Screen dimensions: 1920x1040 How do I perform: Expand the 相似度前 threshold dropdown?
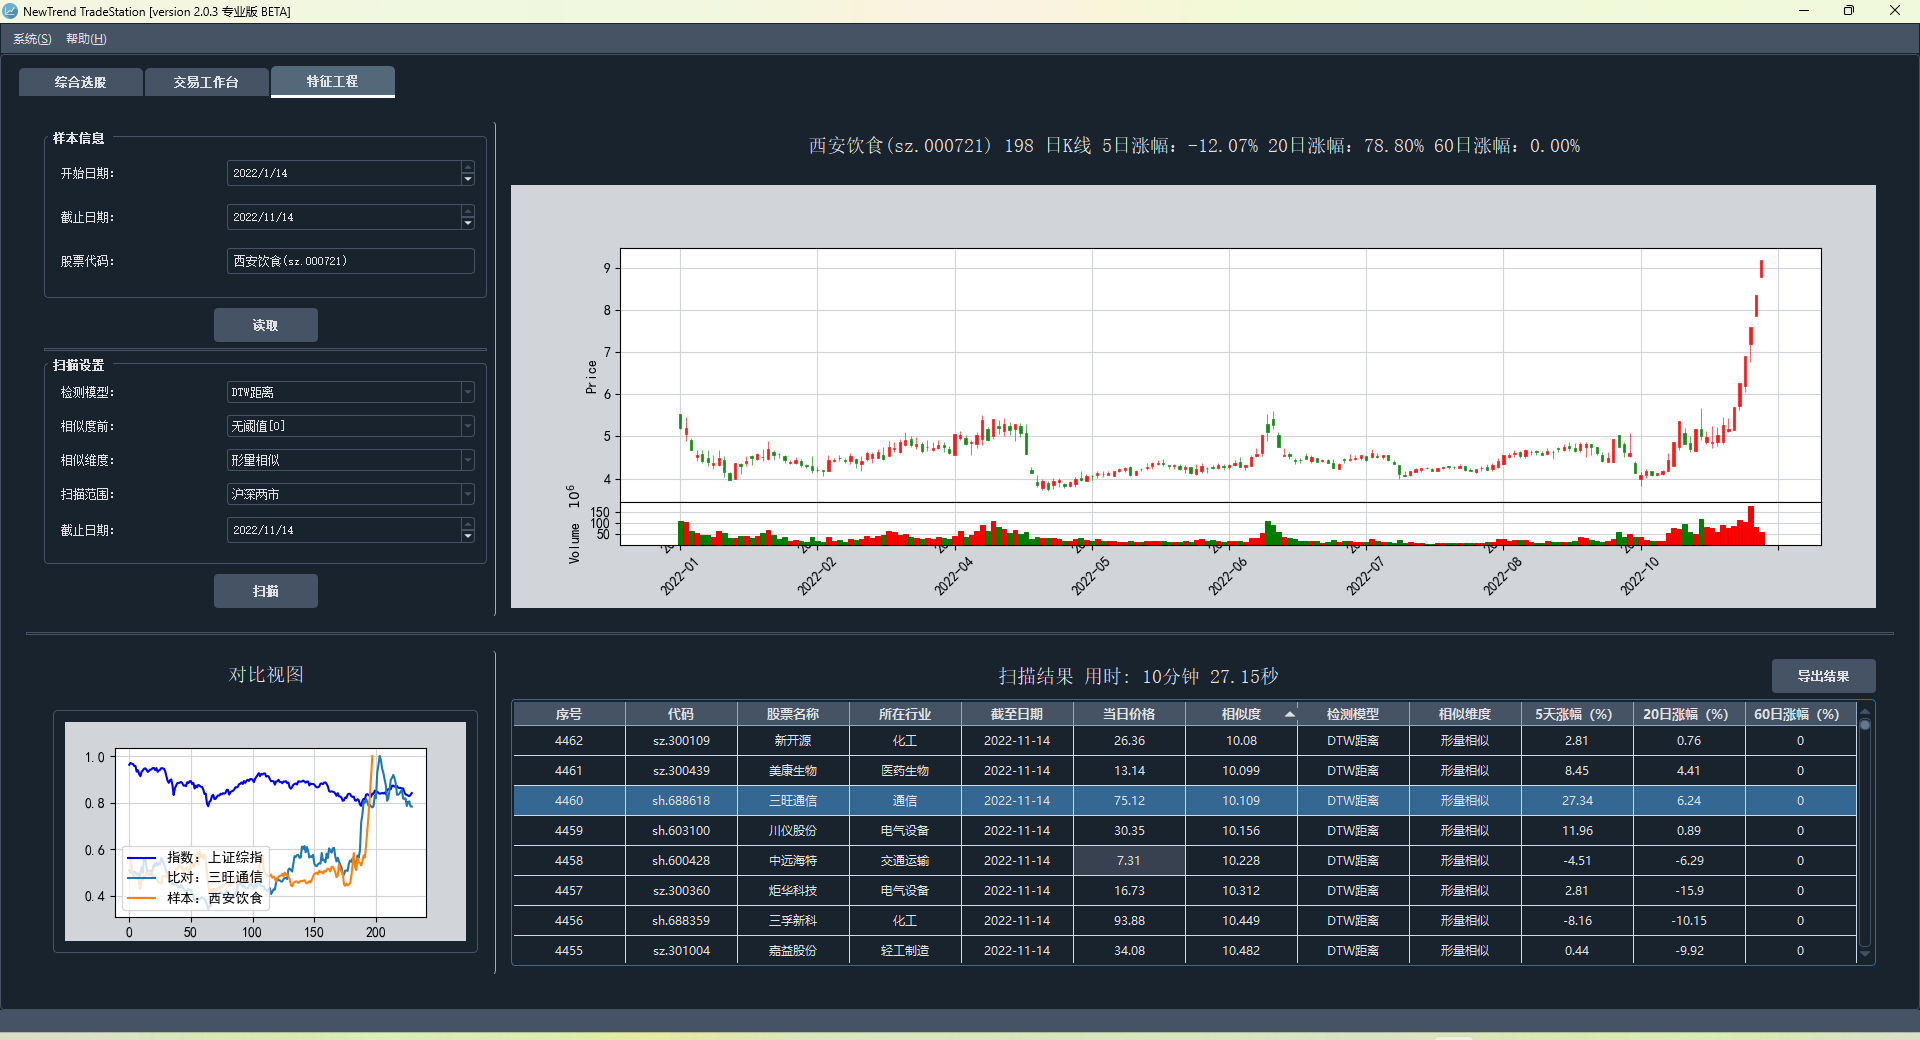tap(467, 427)
